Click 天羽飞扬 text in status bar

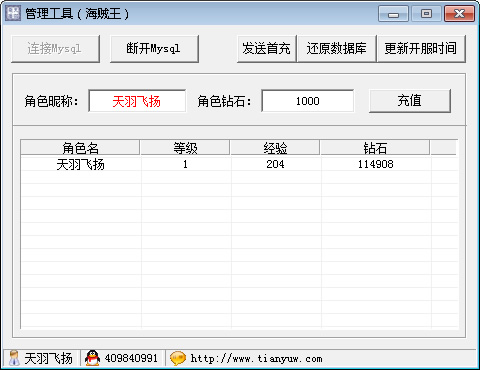48,359
